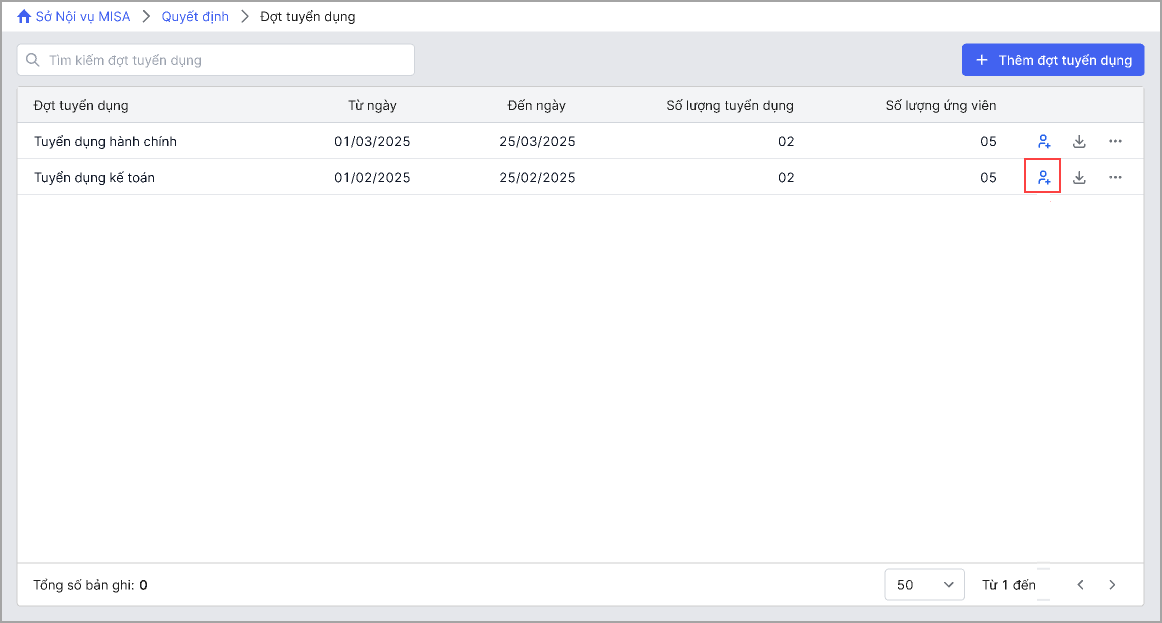Select the Tuyển dụng hành chính row name
Screen dimensions: 1162x623
pyautogui.click(x=105, y=141)
